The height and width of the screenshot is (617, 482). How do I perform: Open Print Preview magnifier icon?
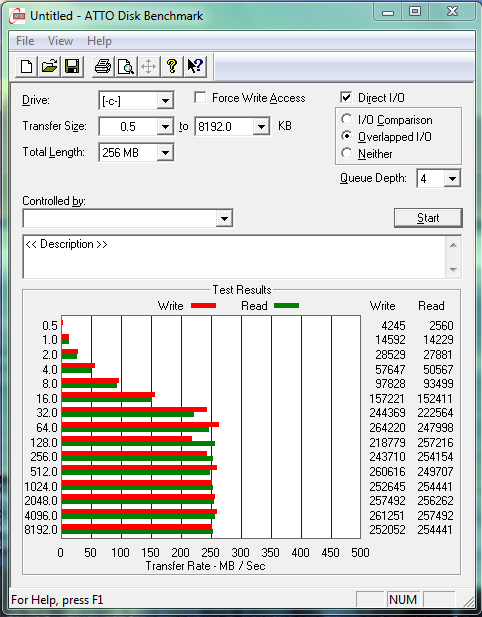(x=126, y=66)
